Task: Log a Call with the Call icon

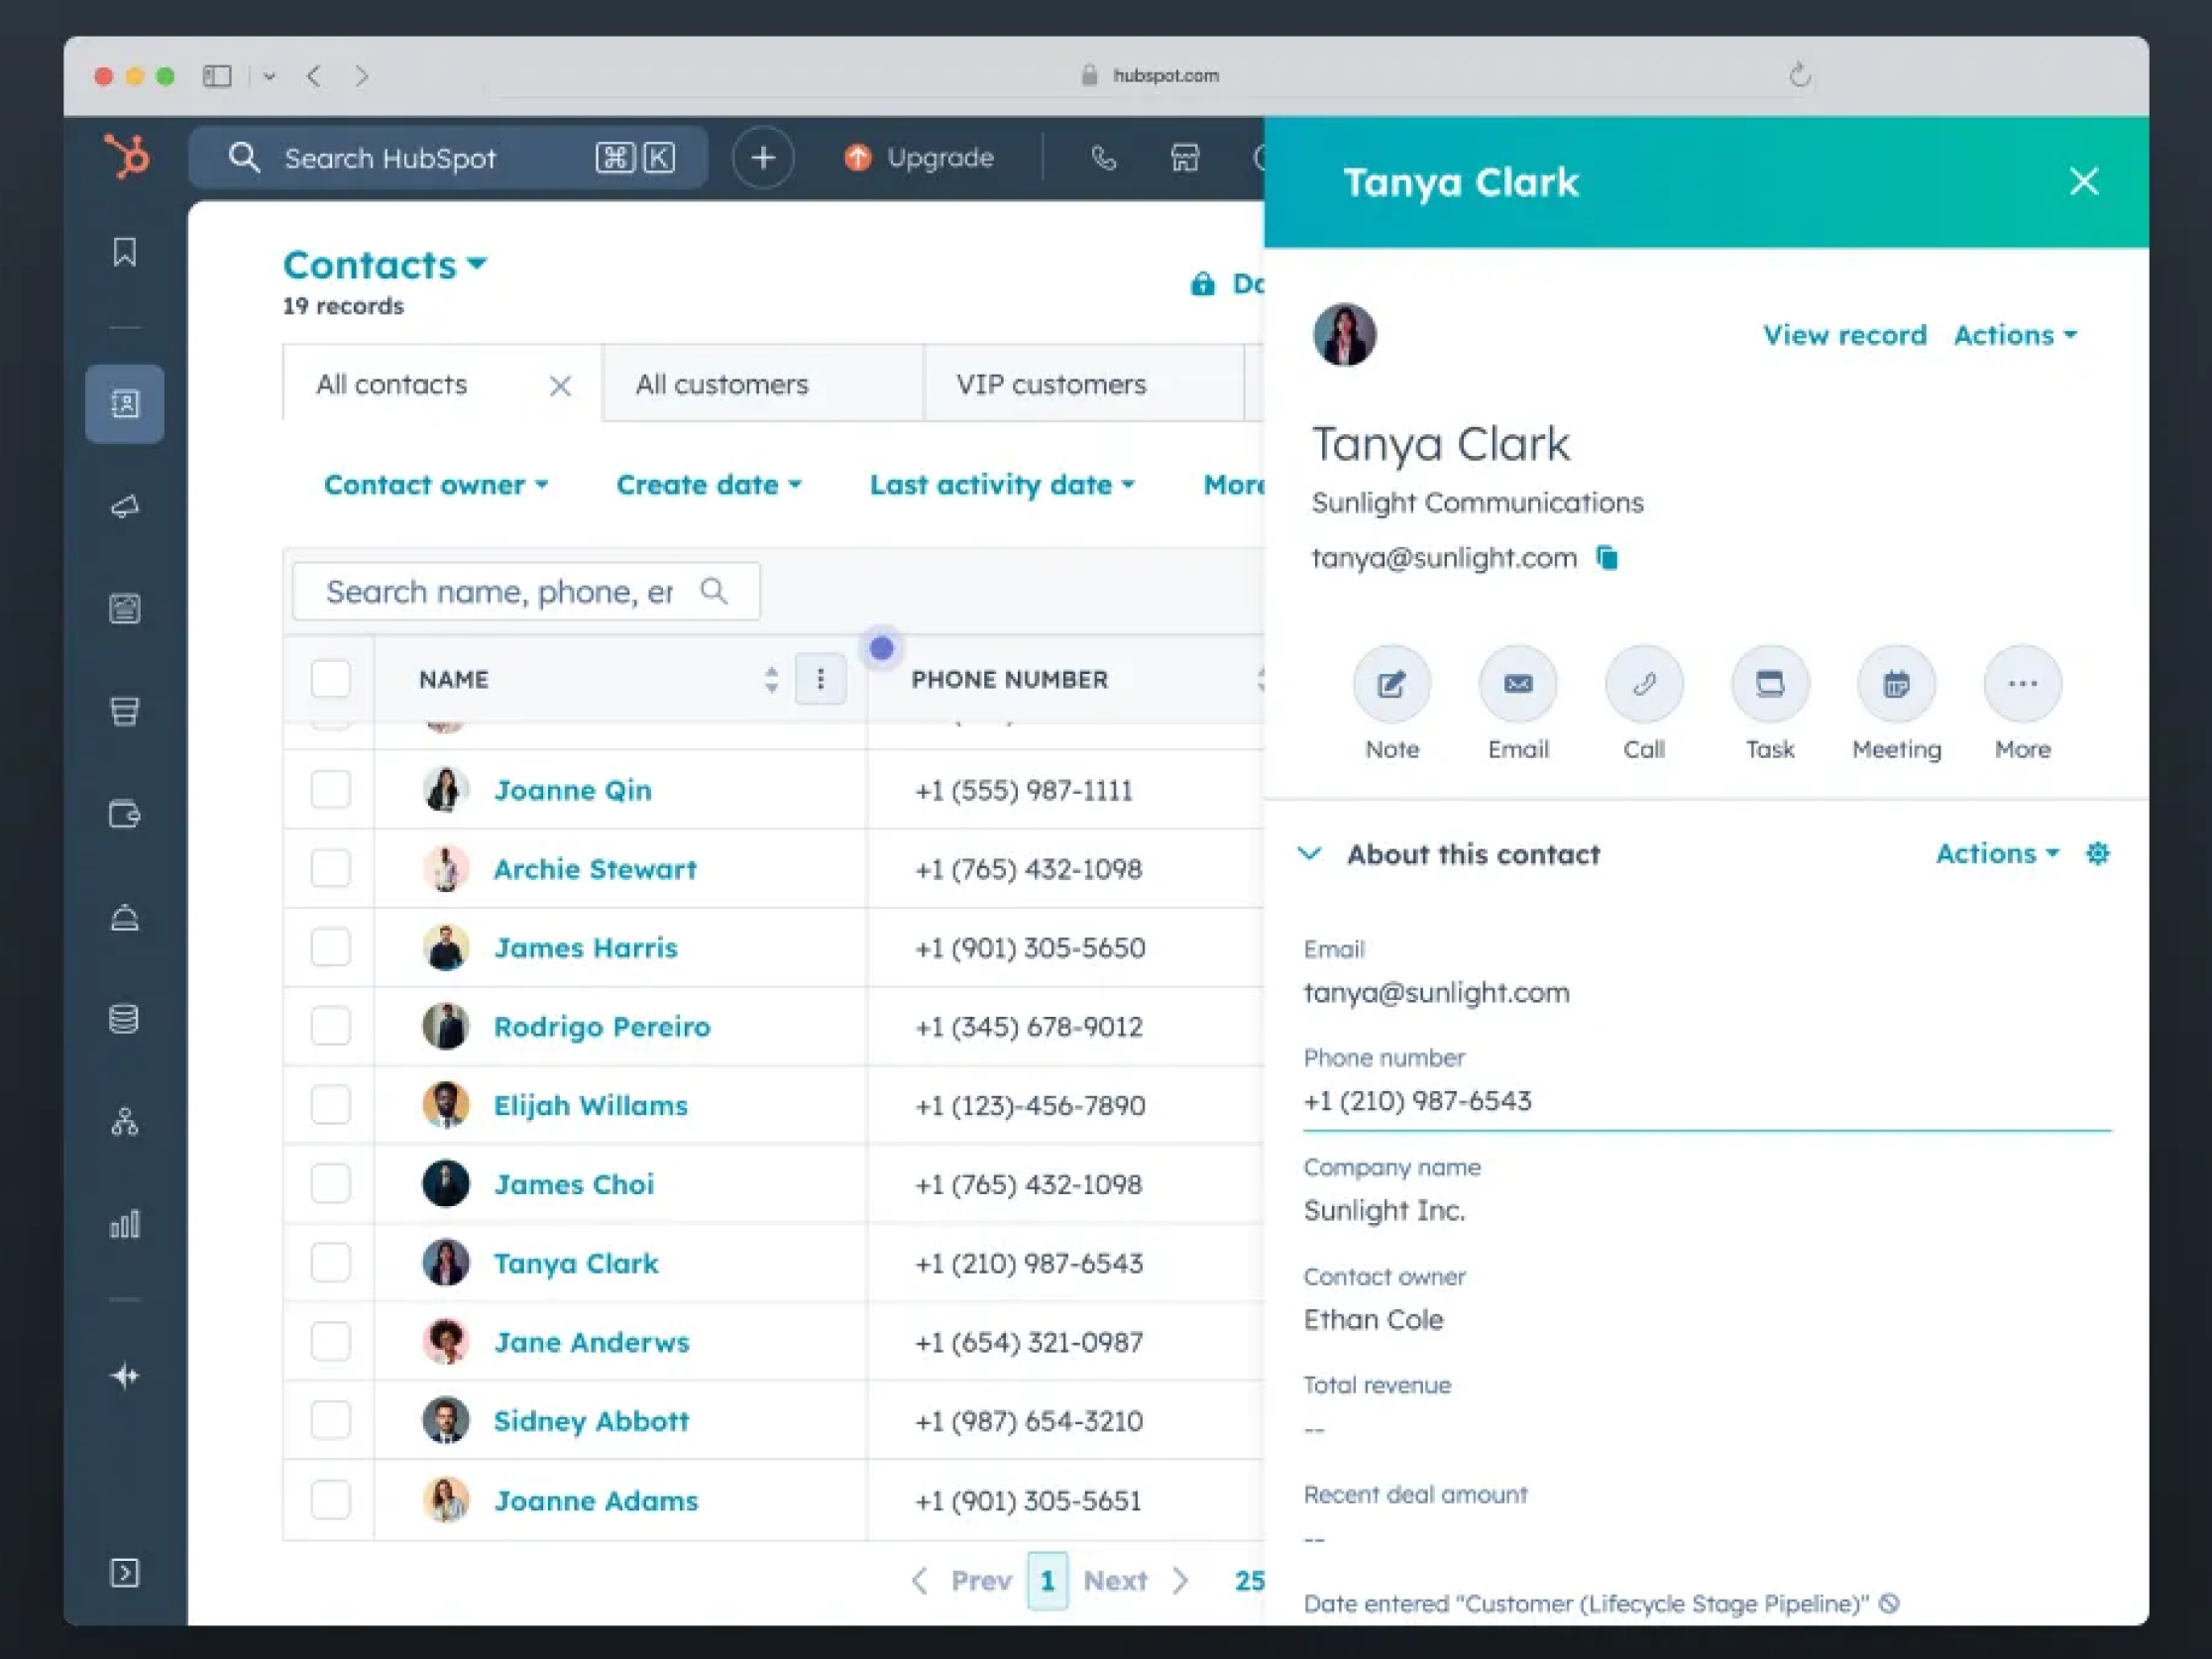Action: [x=1644, y=684]
